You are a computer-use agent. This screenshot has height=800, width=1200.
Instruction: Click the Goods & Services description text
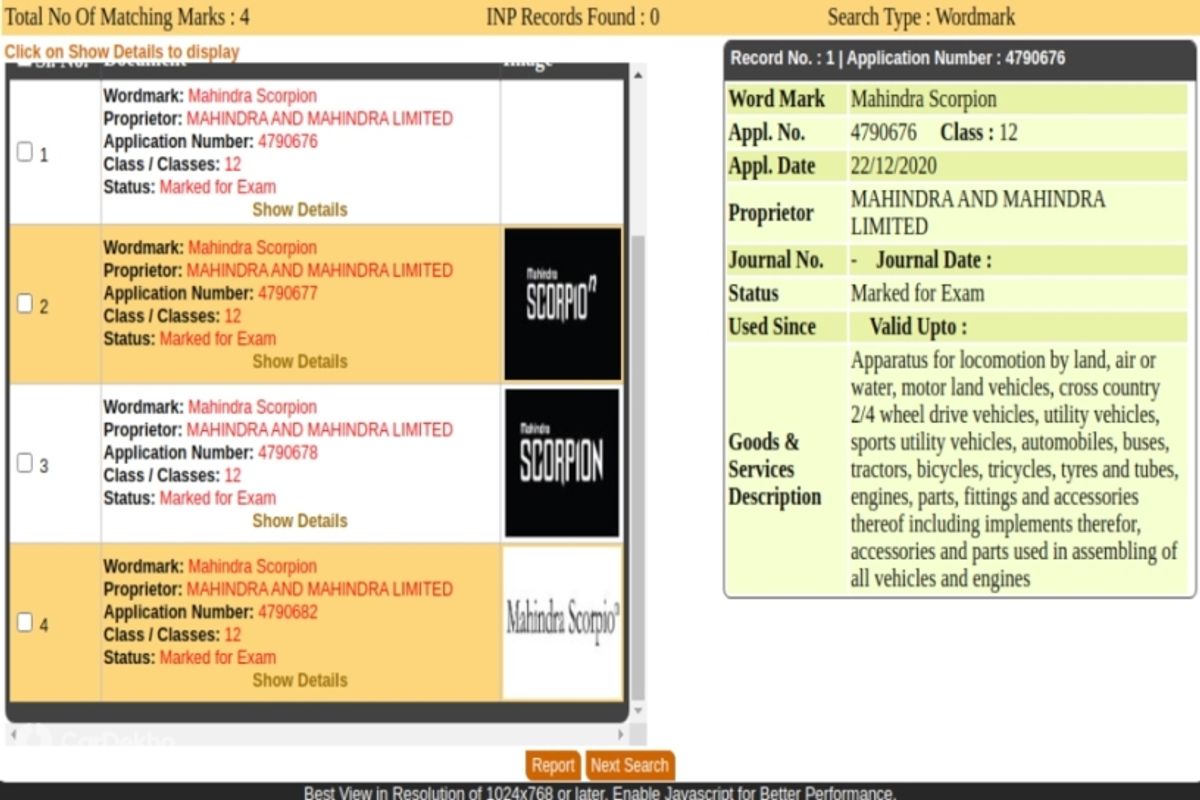pyautogui.click(x=1014, y=469)
